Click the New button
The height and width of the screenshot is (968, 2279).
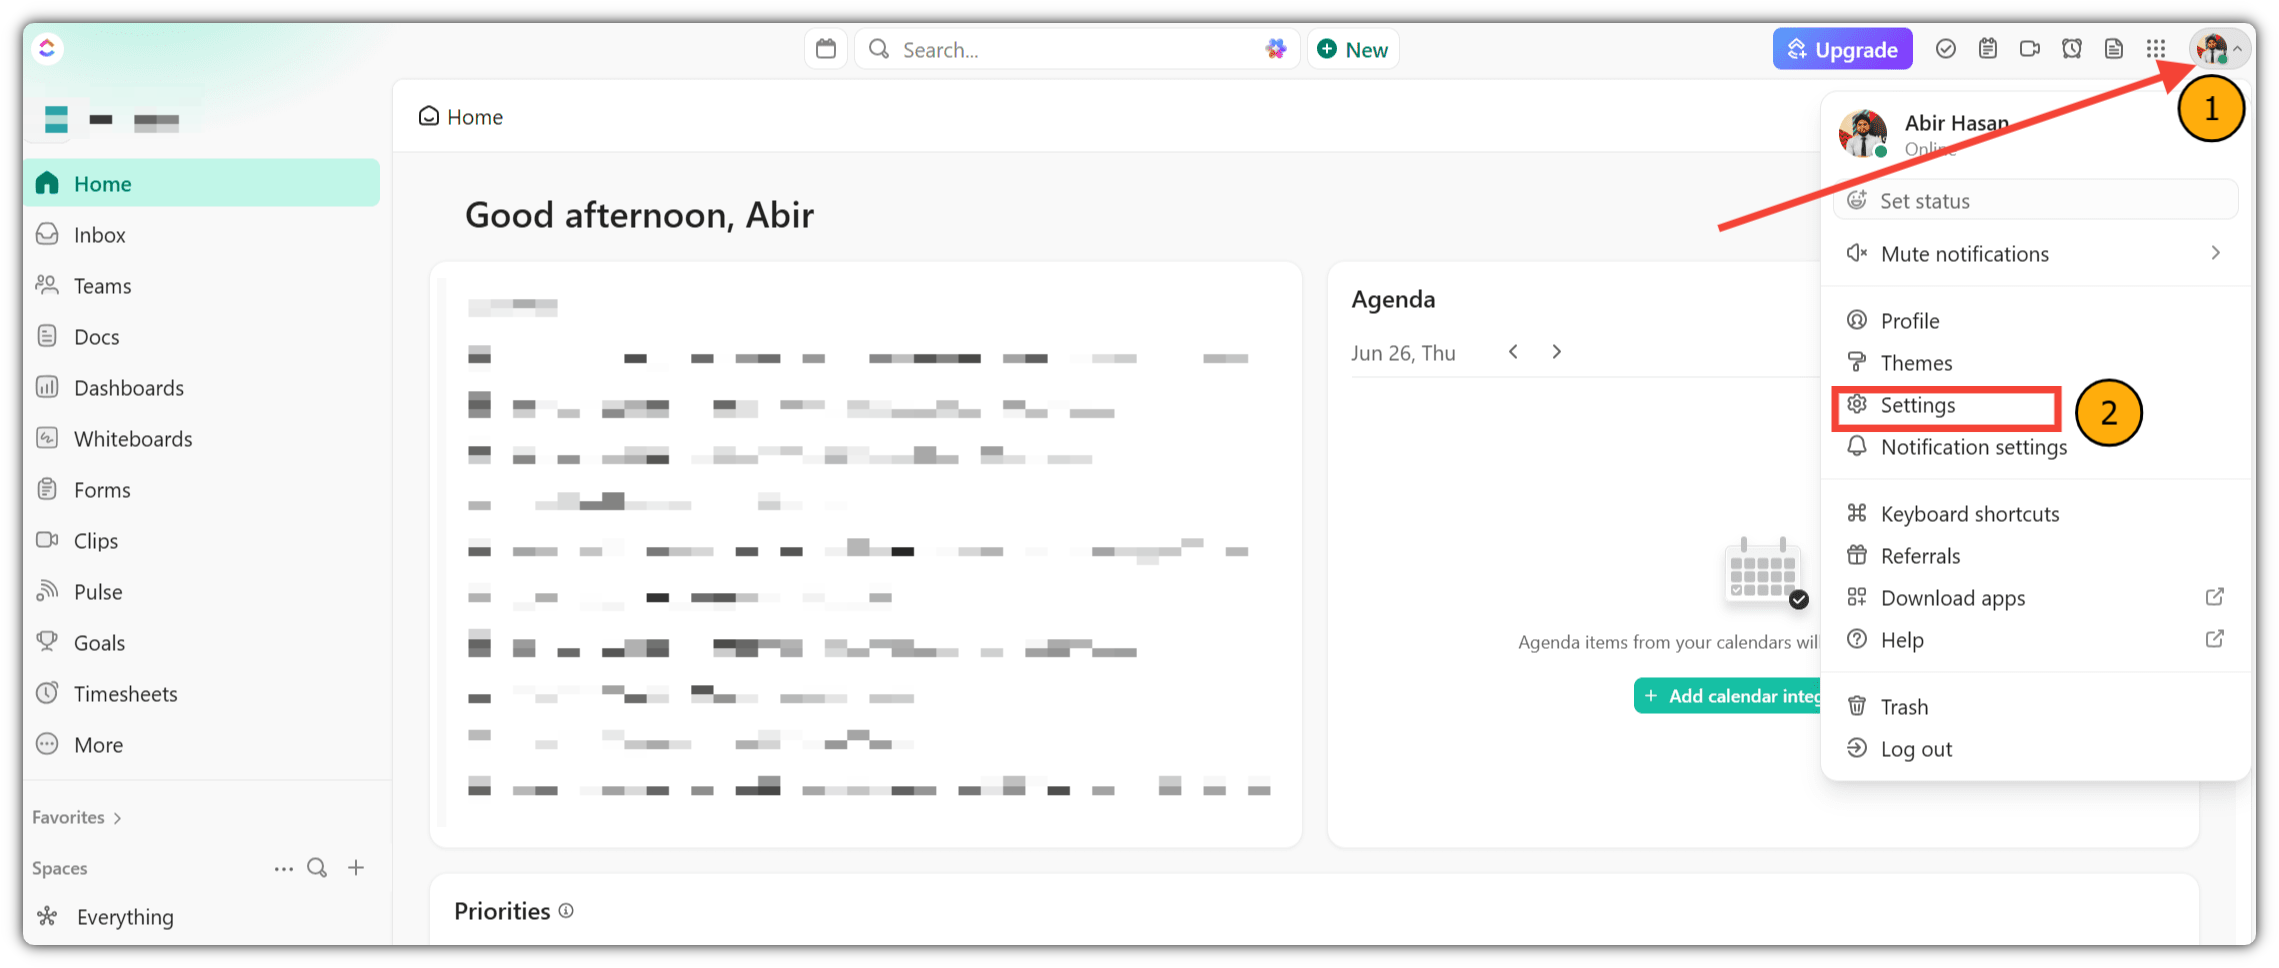click(1353, 49)
